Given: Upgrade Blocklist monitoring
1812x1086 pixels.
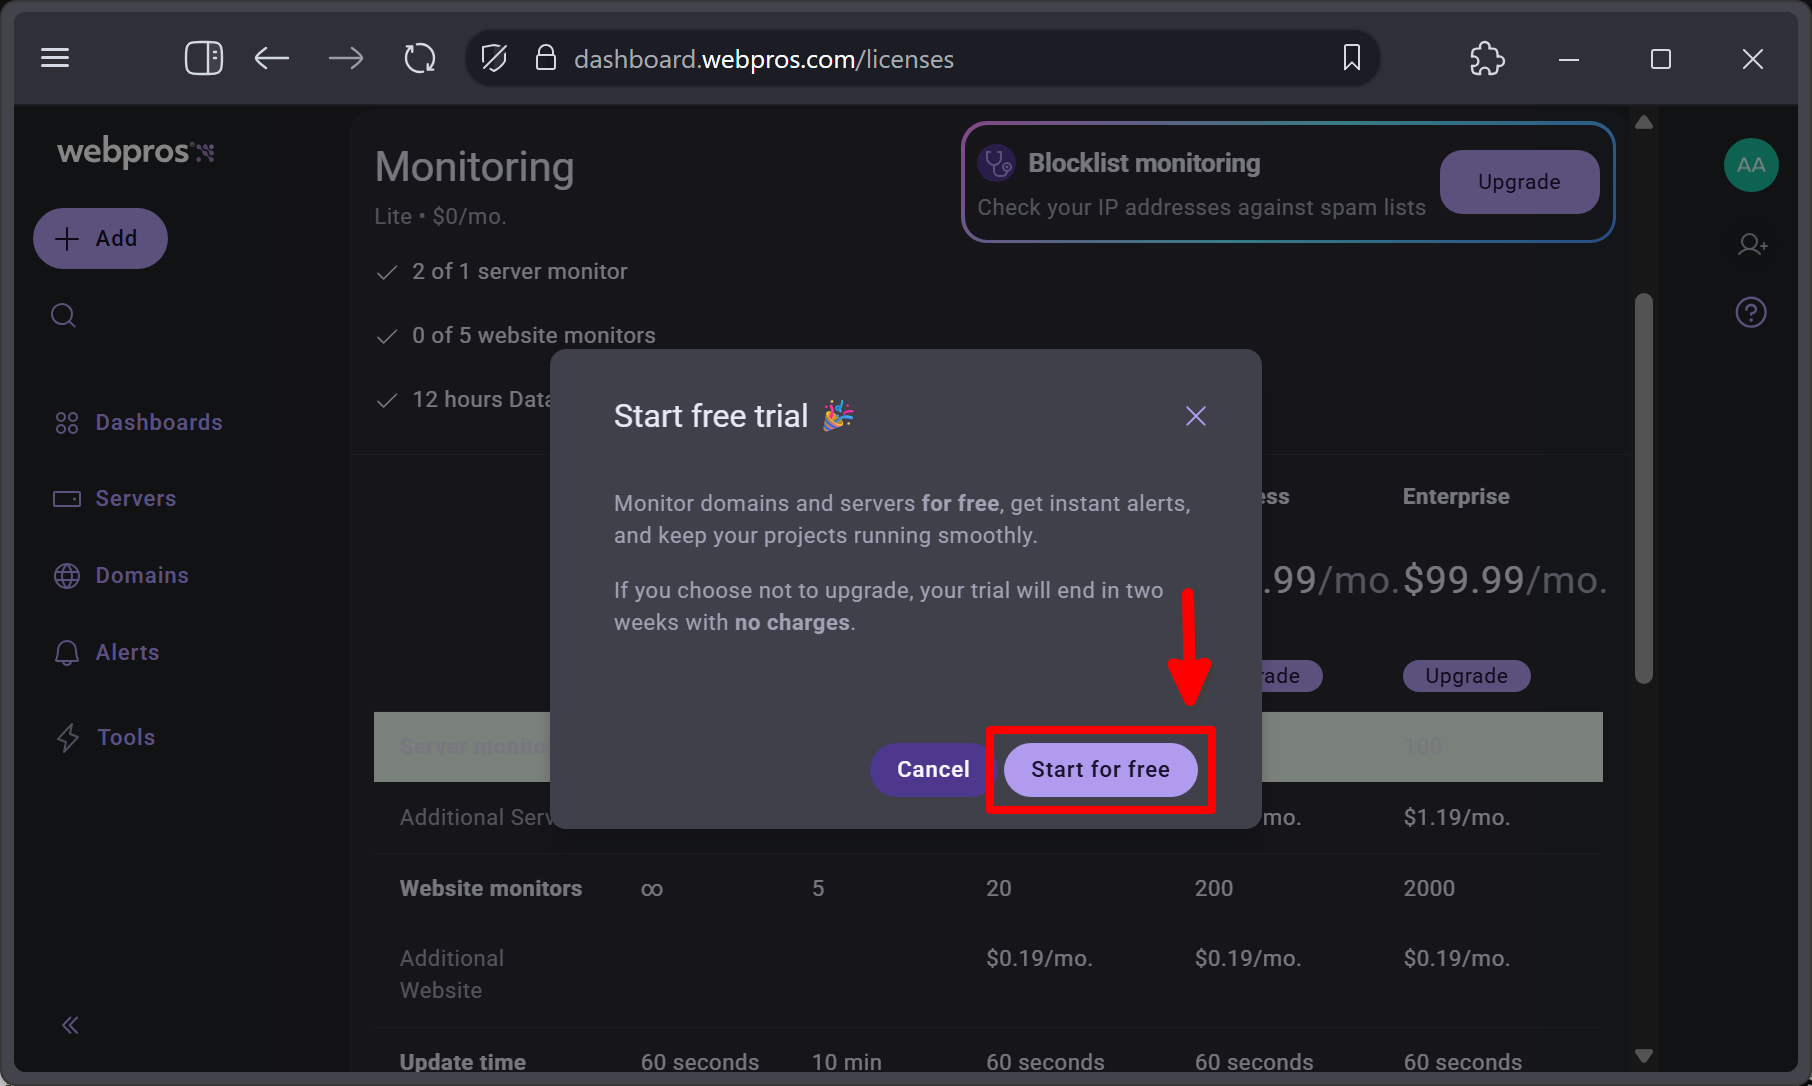Looking at the screenshot, I should coord(1519,182).
